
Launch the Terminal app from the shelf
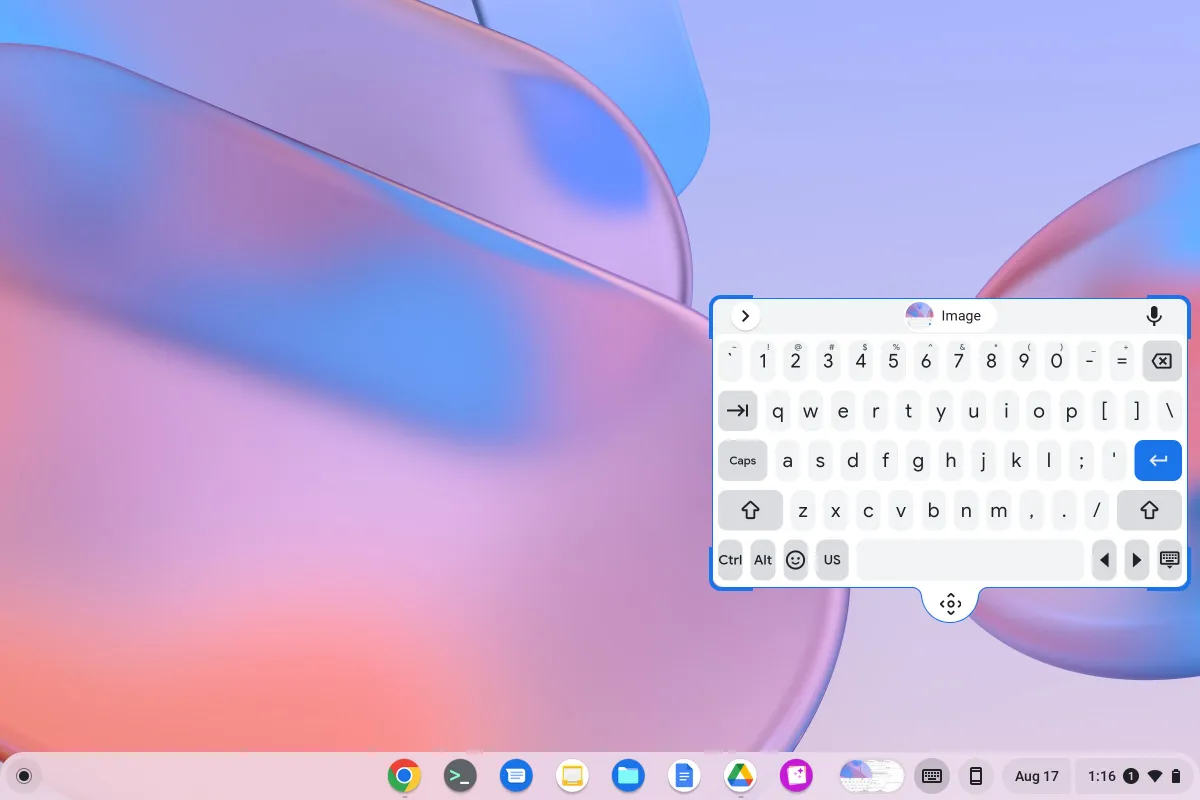pos(460,776)
